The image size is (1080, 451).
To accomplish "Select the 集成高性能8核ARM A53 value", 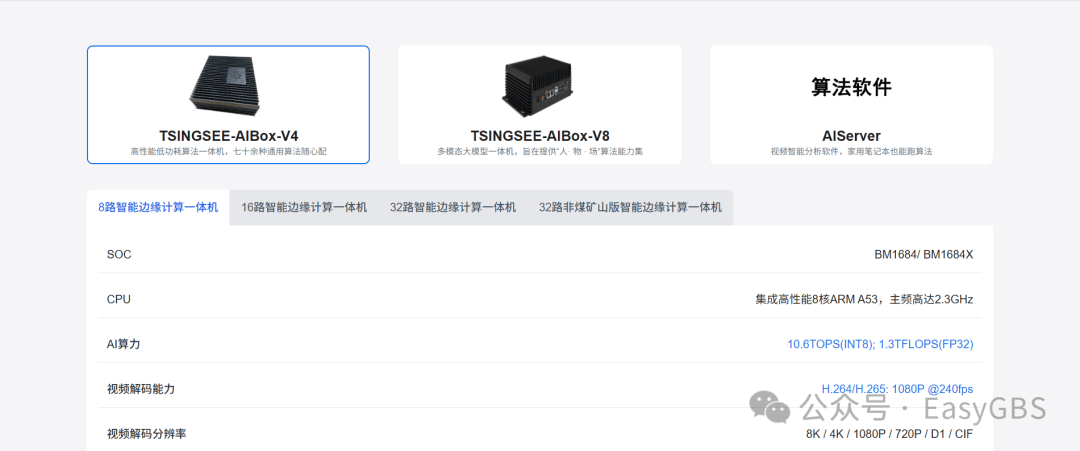I will [864, 300].
